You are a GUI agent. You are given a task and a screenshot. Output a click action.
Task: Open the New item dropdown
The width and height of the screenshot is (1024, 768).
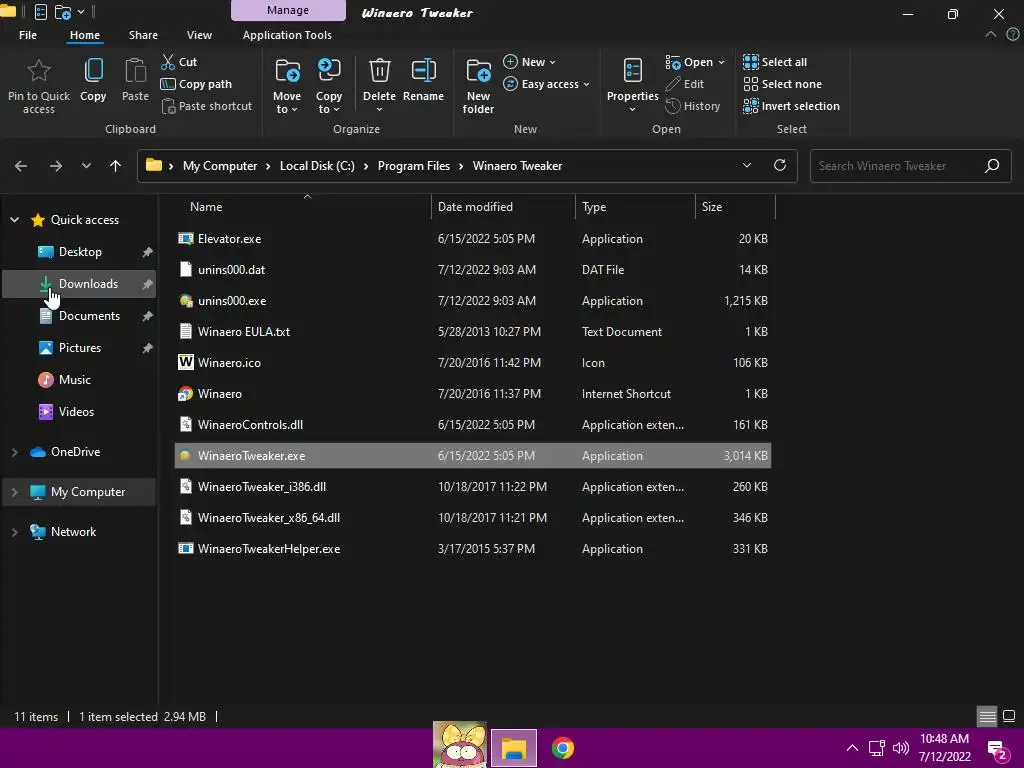tap(530, 62)
